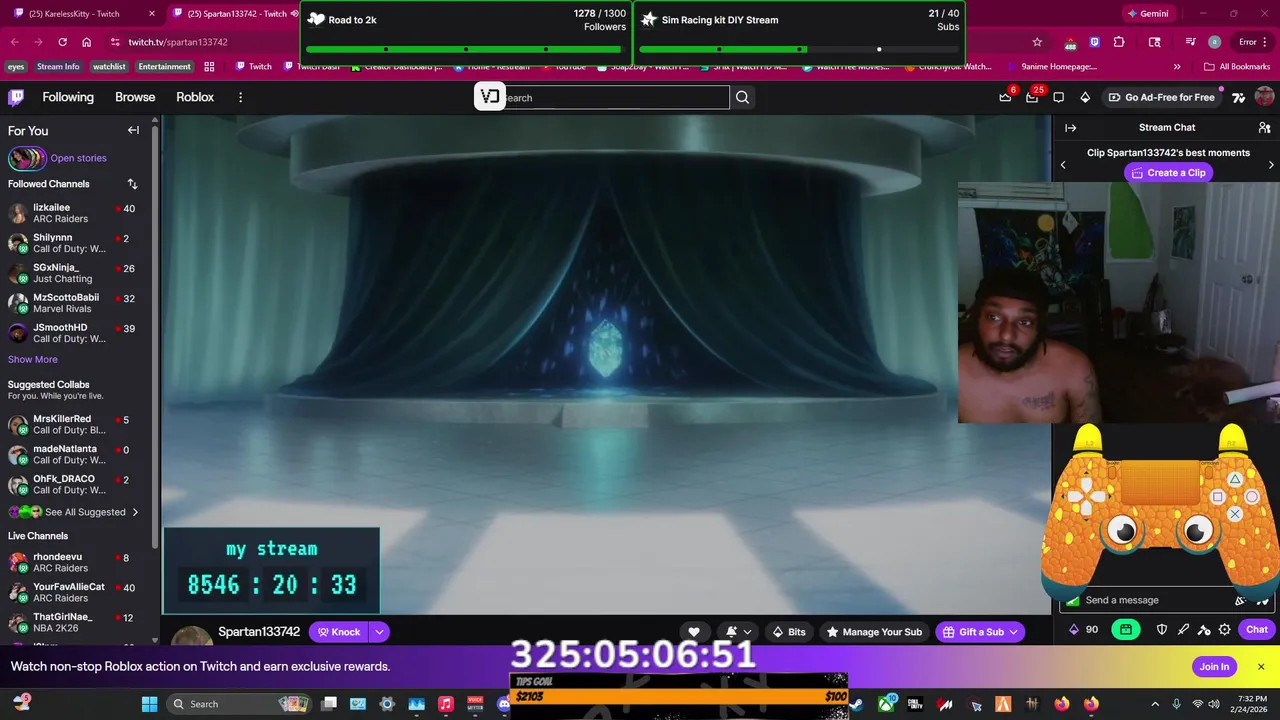The image size is (1280, 720).
Task: Open the Stream Info bookmark
Action: 58,67
